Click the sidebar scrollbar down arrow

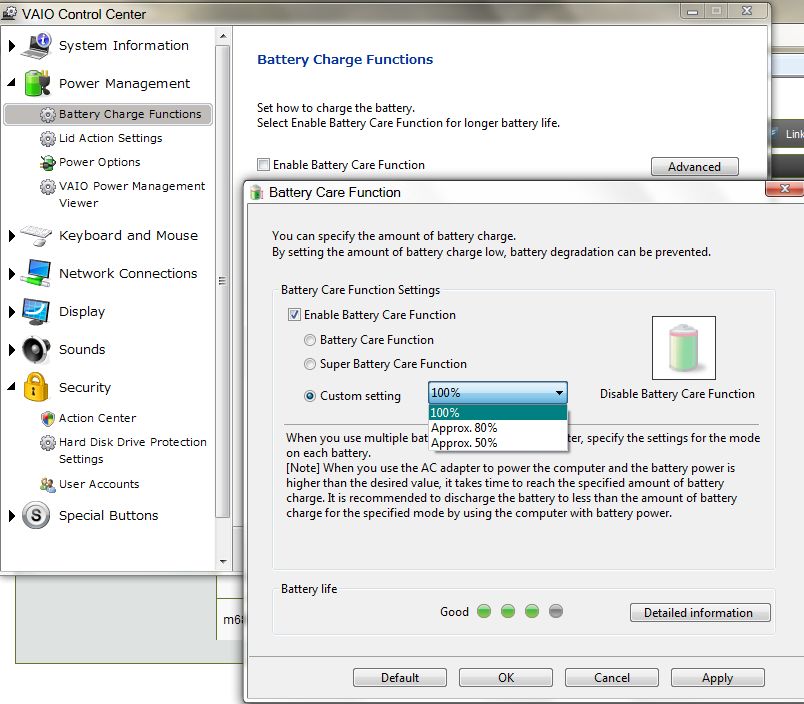(223, 562)
